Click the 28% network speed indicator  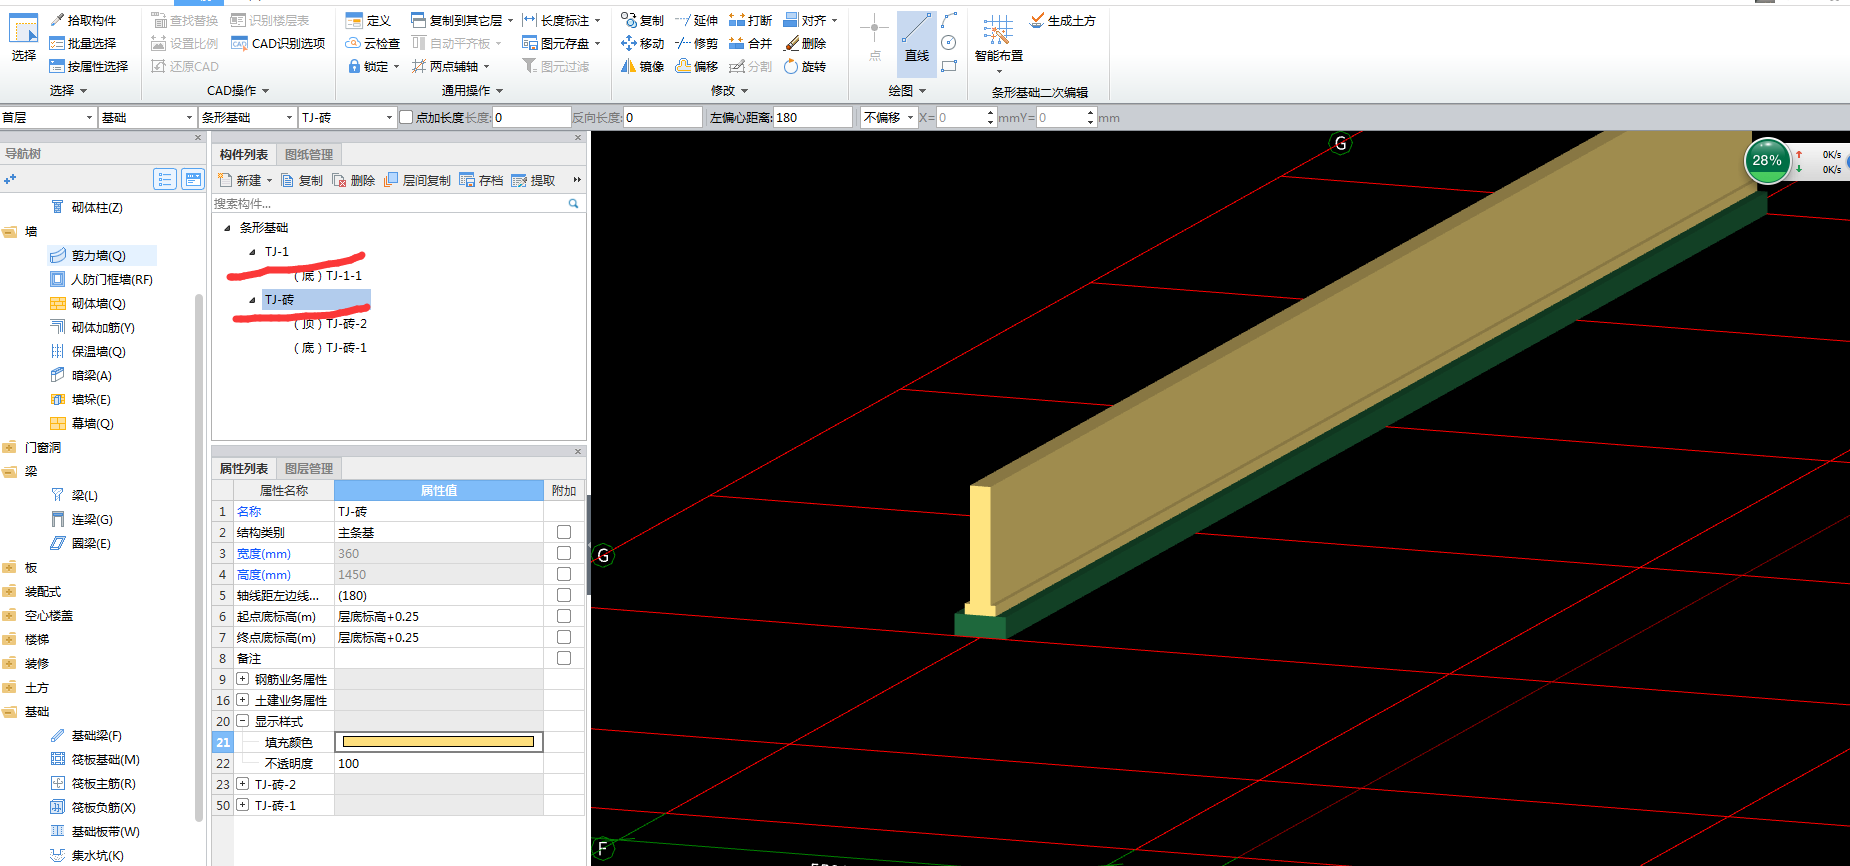tap(1767, 160)
